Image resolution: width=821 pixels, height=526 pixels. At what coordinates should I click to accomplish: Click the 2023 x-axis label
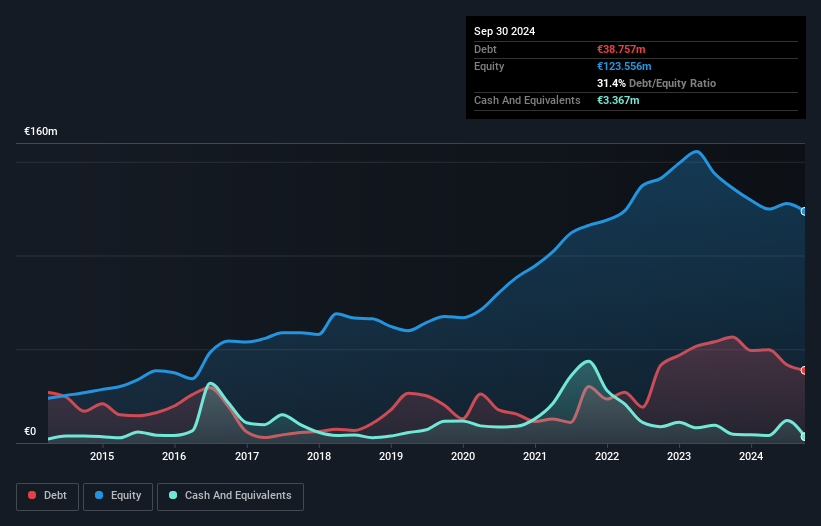tap(679, 456)
